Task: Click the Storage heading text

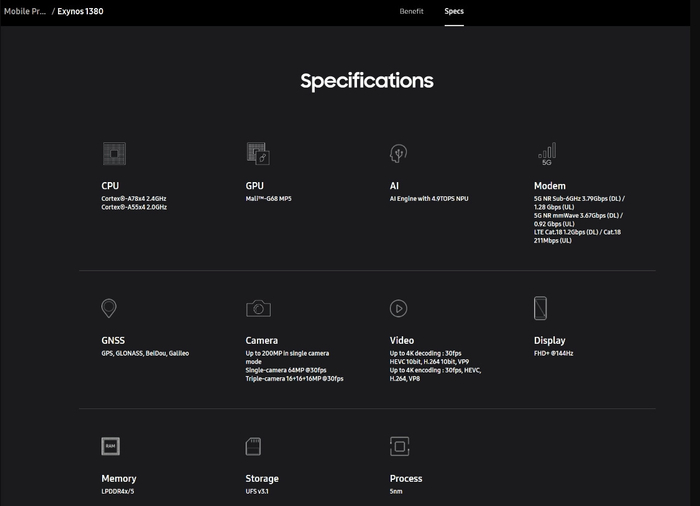Action: pos(262,478)
